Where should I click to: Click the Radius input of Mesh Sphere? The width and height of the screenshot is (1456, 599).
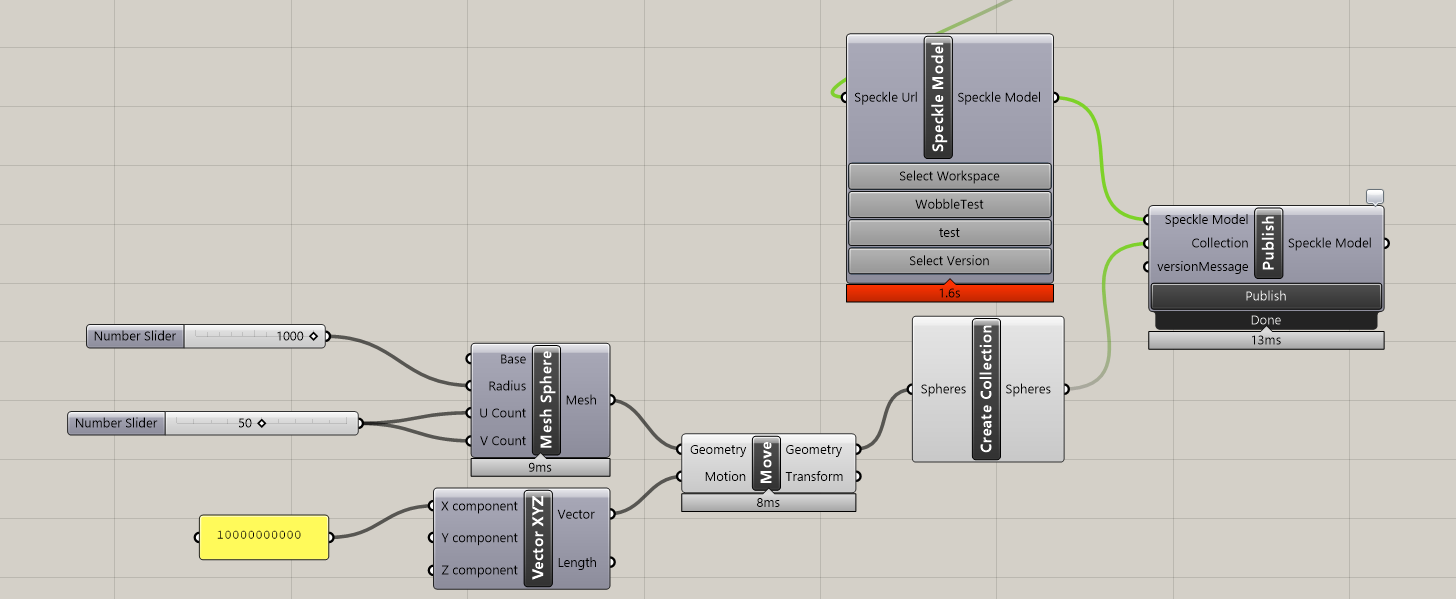[506, 386]
